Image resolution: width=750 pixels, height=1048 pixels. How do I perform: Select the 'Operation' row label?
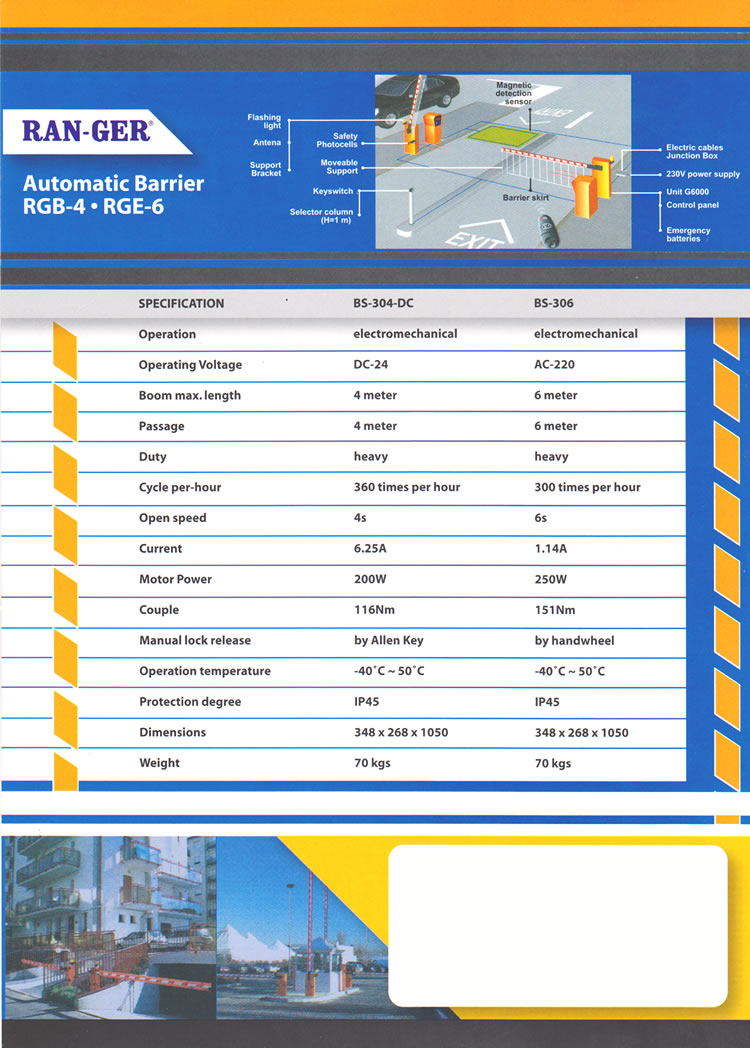pyautogui.click(x=167, y=334)
